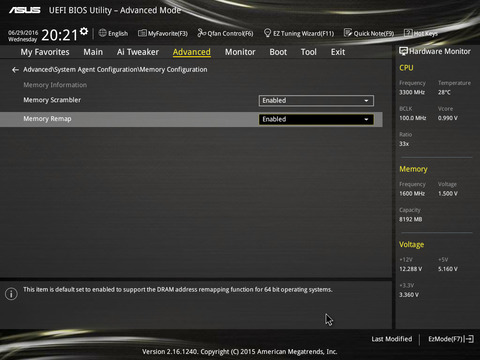Open the clock settings gear icon
This screenshot has height=360, width=480.
(84, 31)
